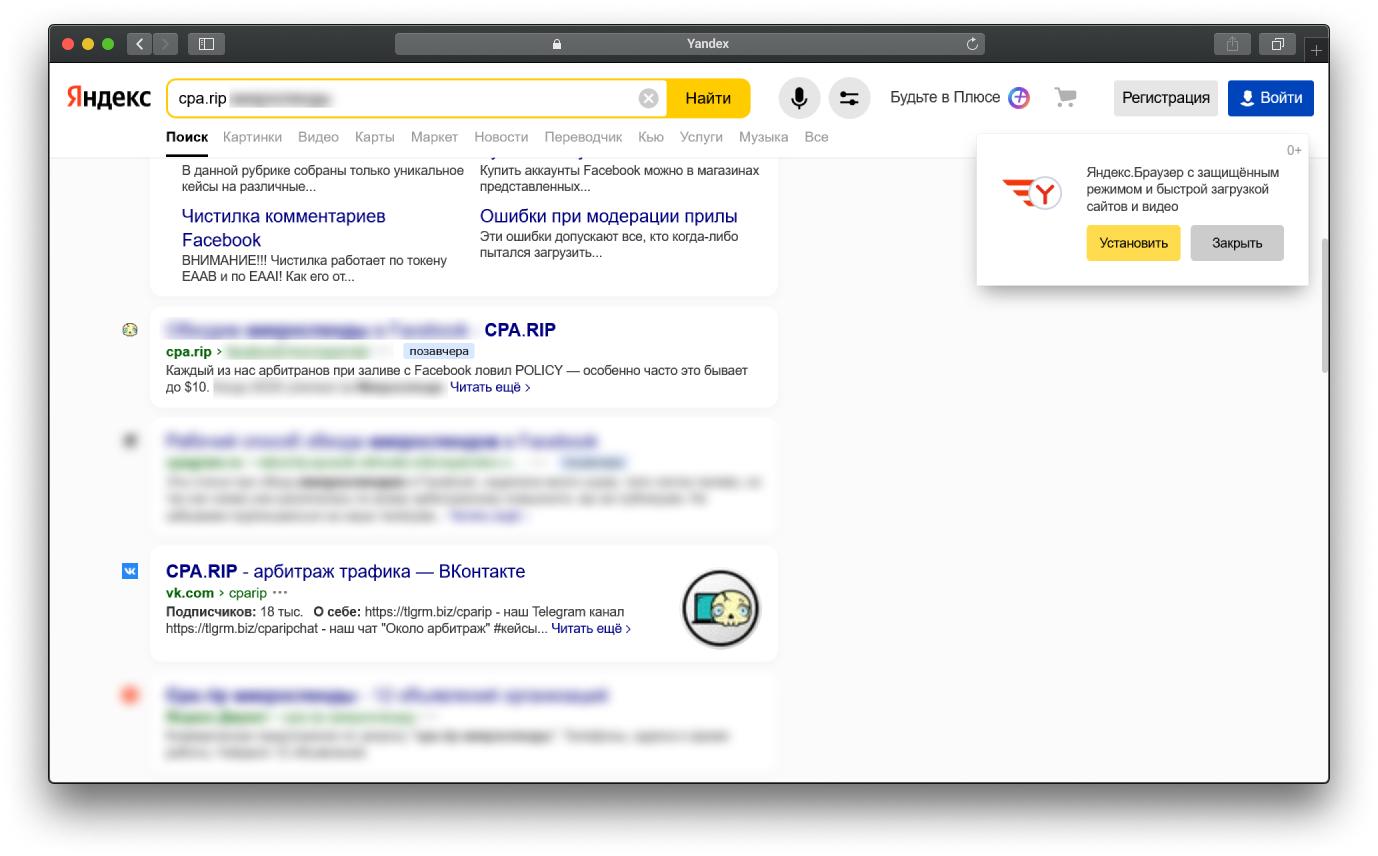Open Чистилка комментариев Facebook link

click(x=283, y=228)
